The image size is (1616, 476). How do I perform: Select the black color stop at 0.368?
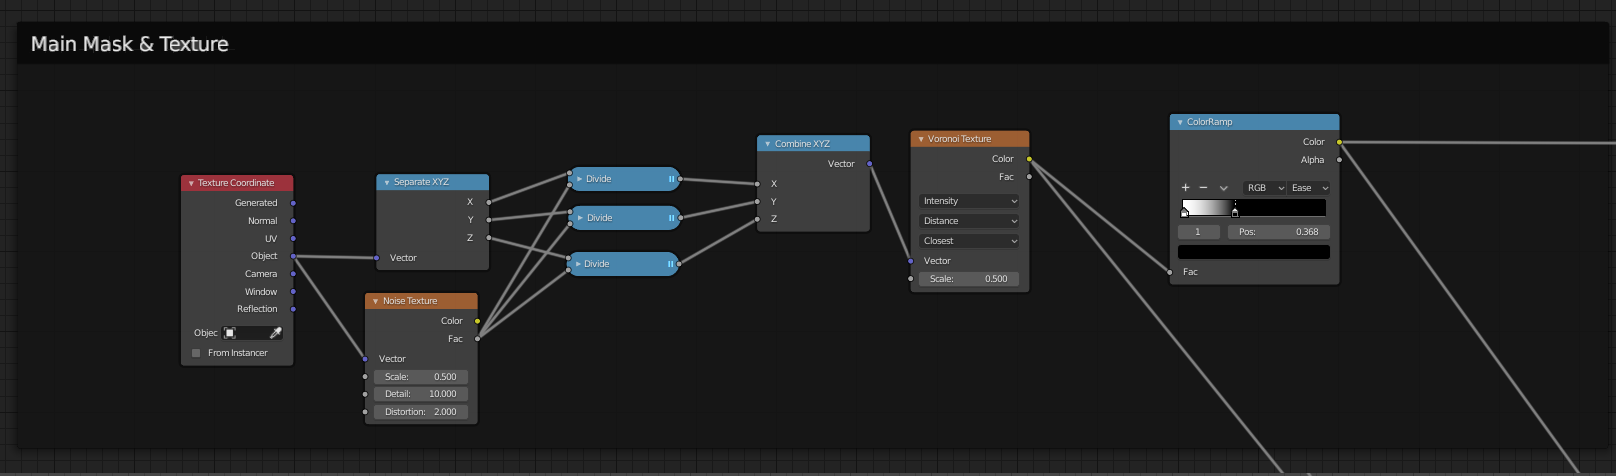pos(1235,212)
